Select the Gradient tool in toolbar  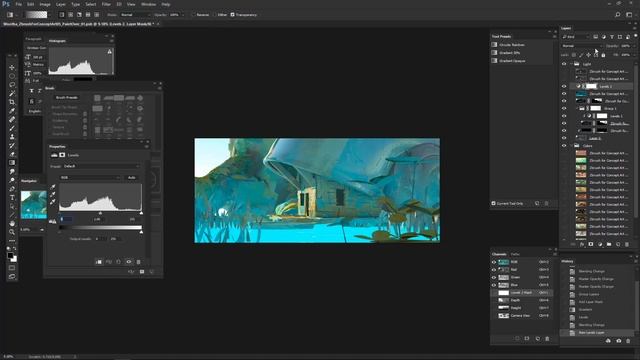pos(12,162)
